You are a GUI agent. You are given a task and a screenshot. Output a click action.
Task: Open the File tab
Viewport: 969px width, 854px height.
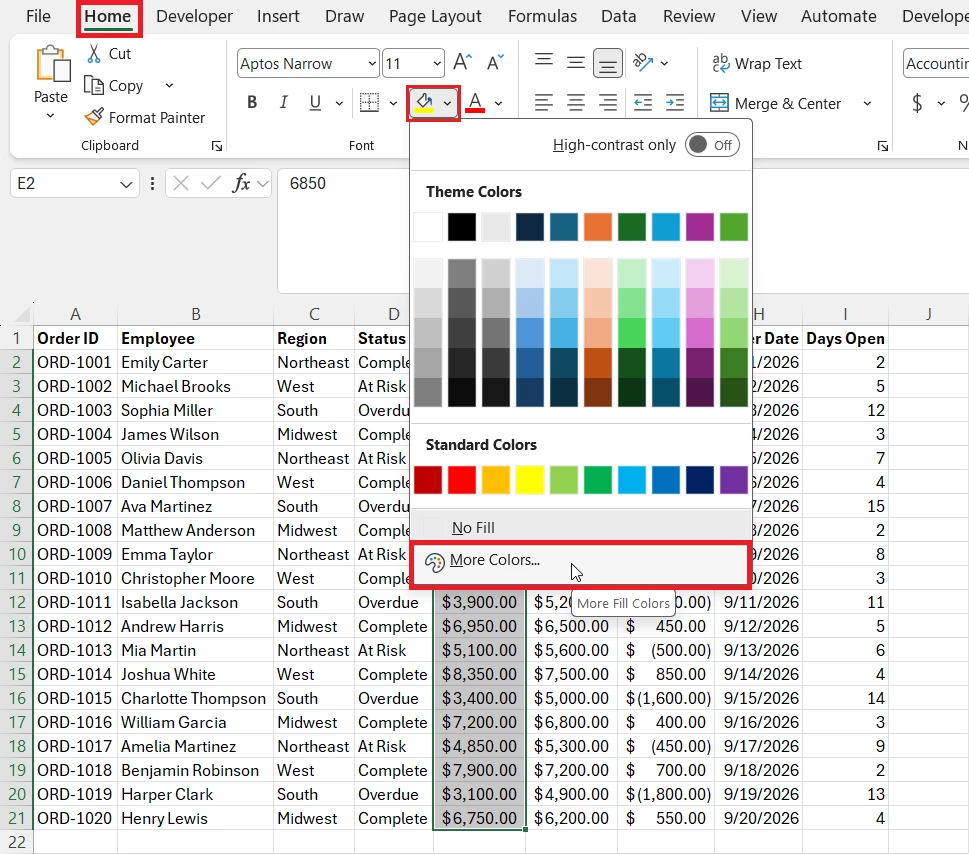coord(38,16)
